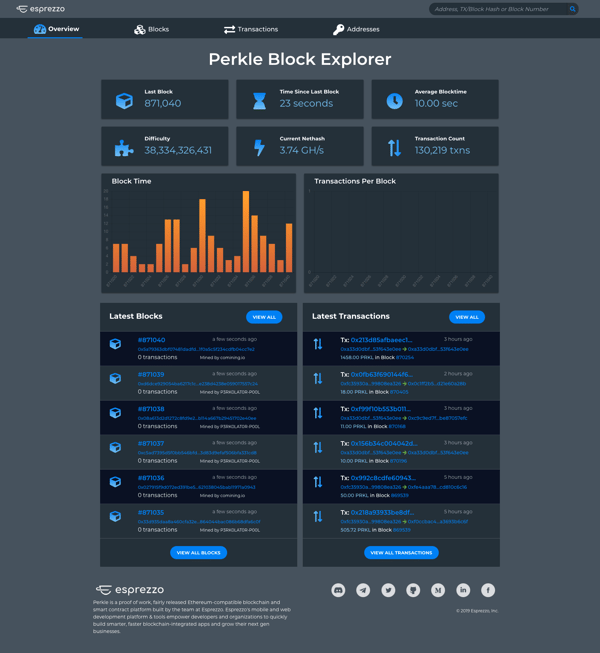Open the Telegram social icon
Viewport: 600px width, 653px height.
coord(363,590)
